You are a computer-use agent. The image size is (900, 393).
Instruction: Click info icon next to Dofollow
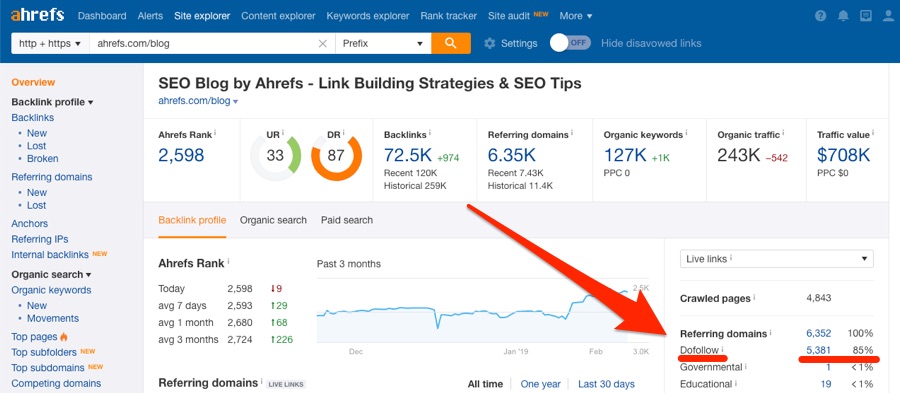click(x=723, y=348)
